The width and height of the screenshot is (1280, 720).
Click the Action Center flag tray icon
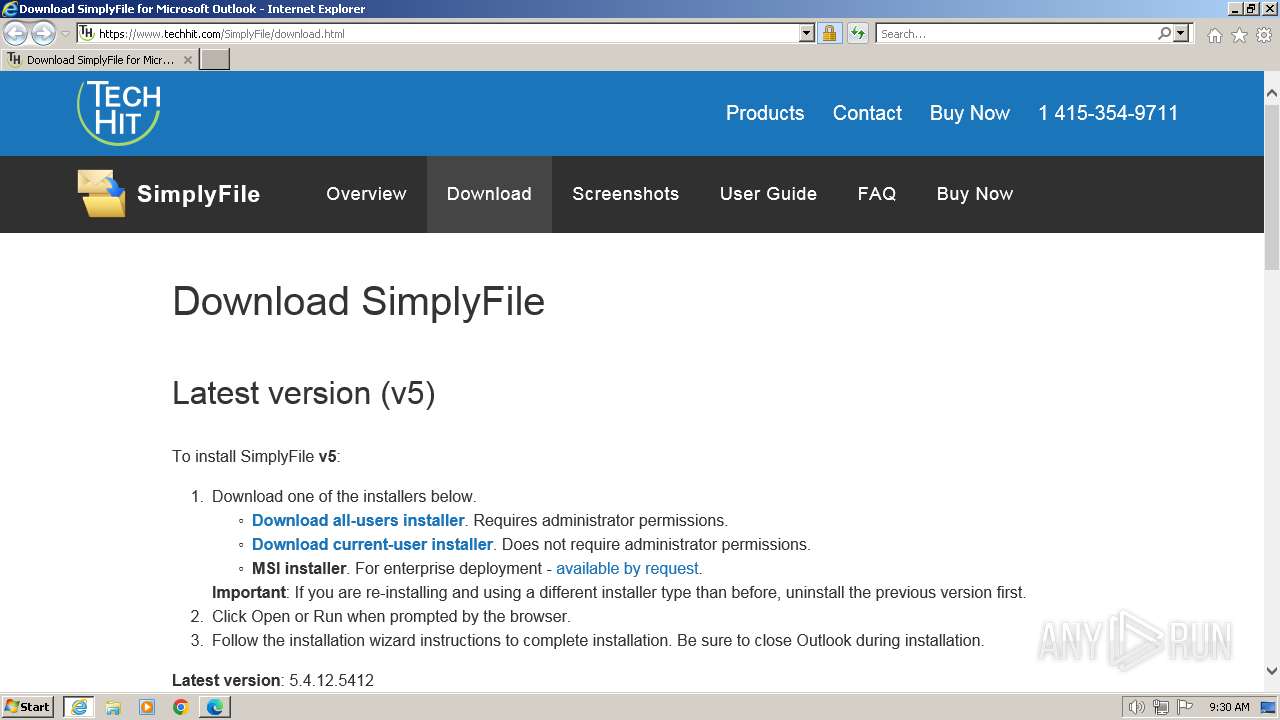[x=1185, y=707]
